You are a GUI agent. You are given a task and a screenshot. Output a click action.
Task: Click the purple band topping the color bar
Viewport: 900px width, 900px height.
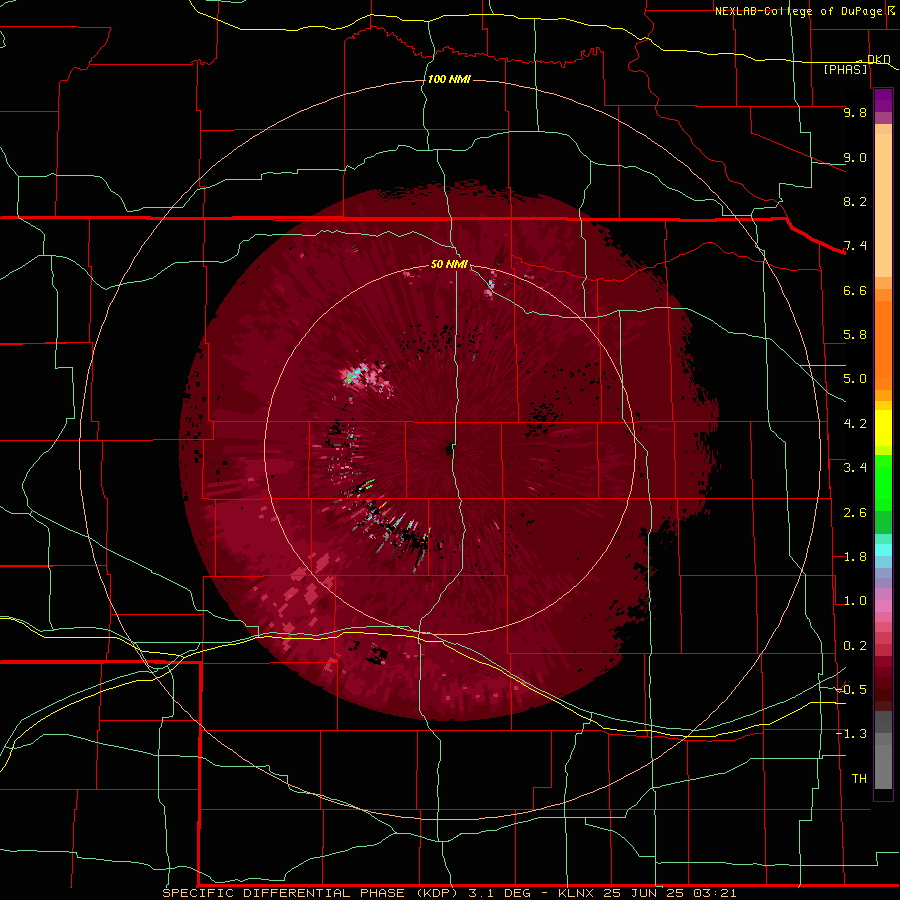883,100
